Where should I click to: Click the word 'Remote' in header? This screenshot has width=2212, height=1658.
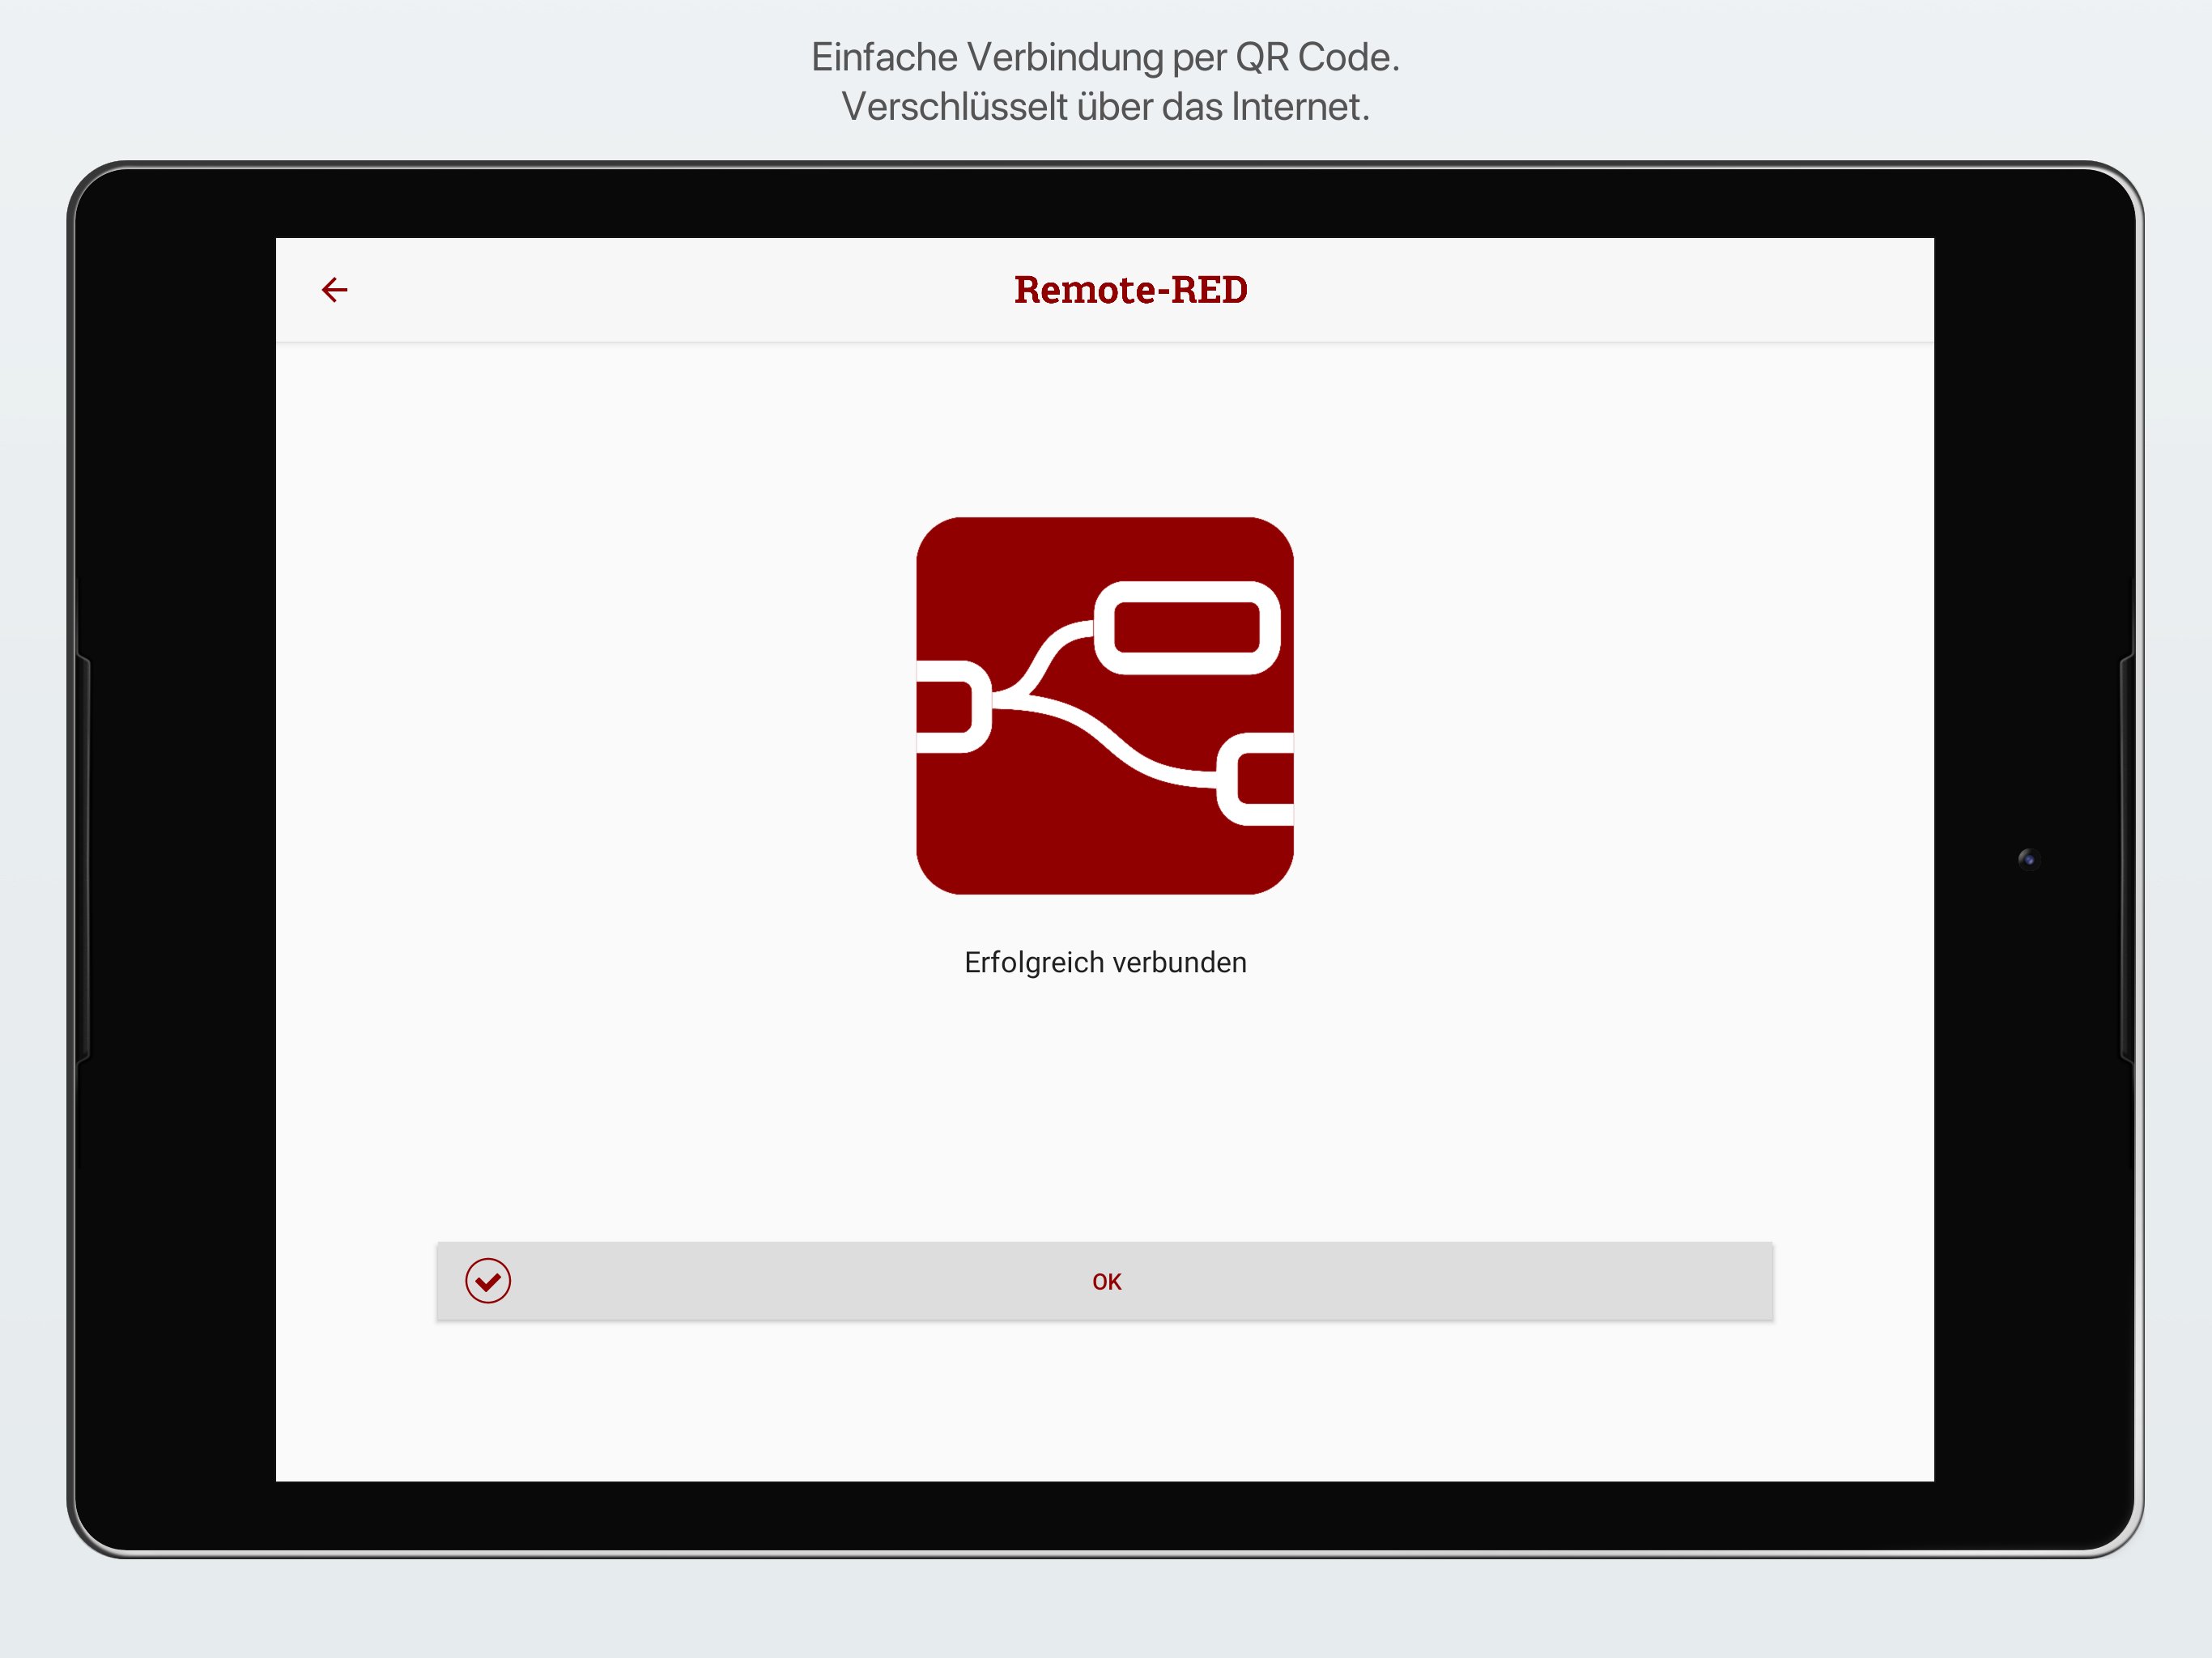tap(1084, 290)
